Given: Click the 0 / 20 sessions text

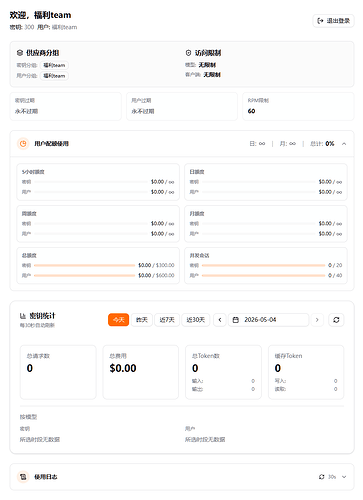Looking at the screenshot, I should (x=335, y=265).
